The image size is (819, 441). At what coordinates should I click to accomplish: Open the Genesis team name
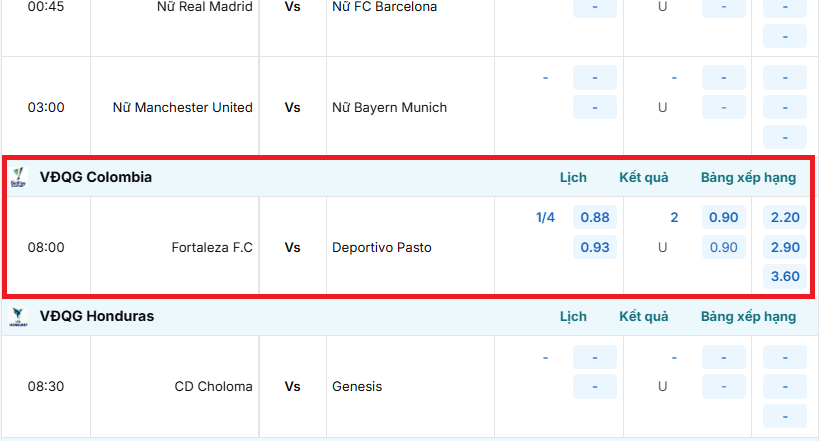(x=357, y=386)
